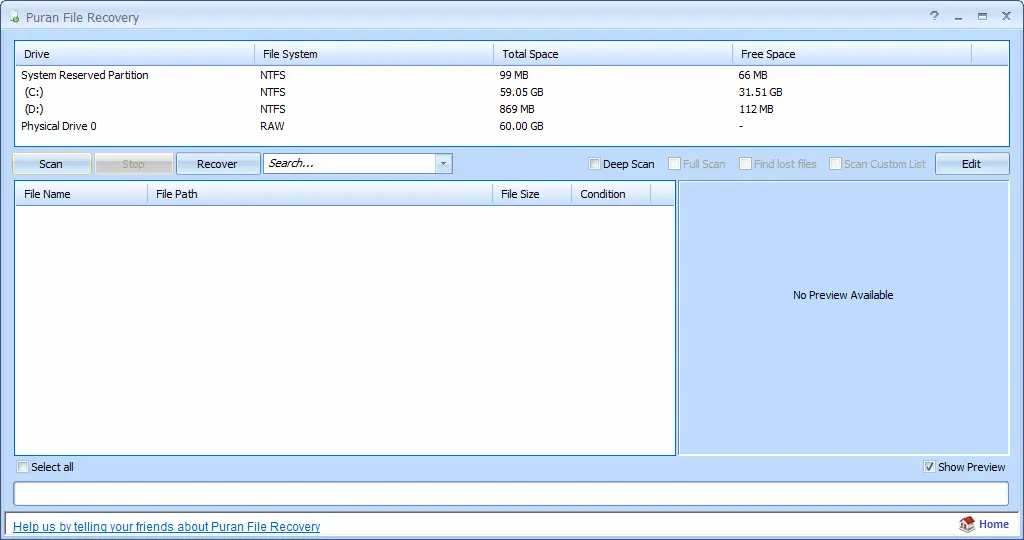Expand the Search dropdown arrow
The height and width of the screenshot is (540, 1024).
click(x=443, y=164)
